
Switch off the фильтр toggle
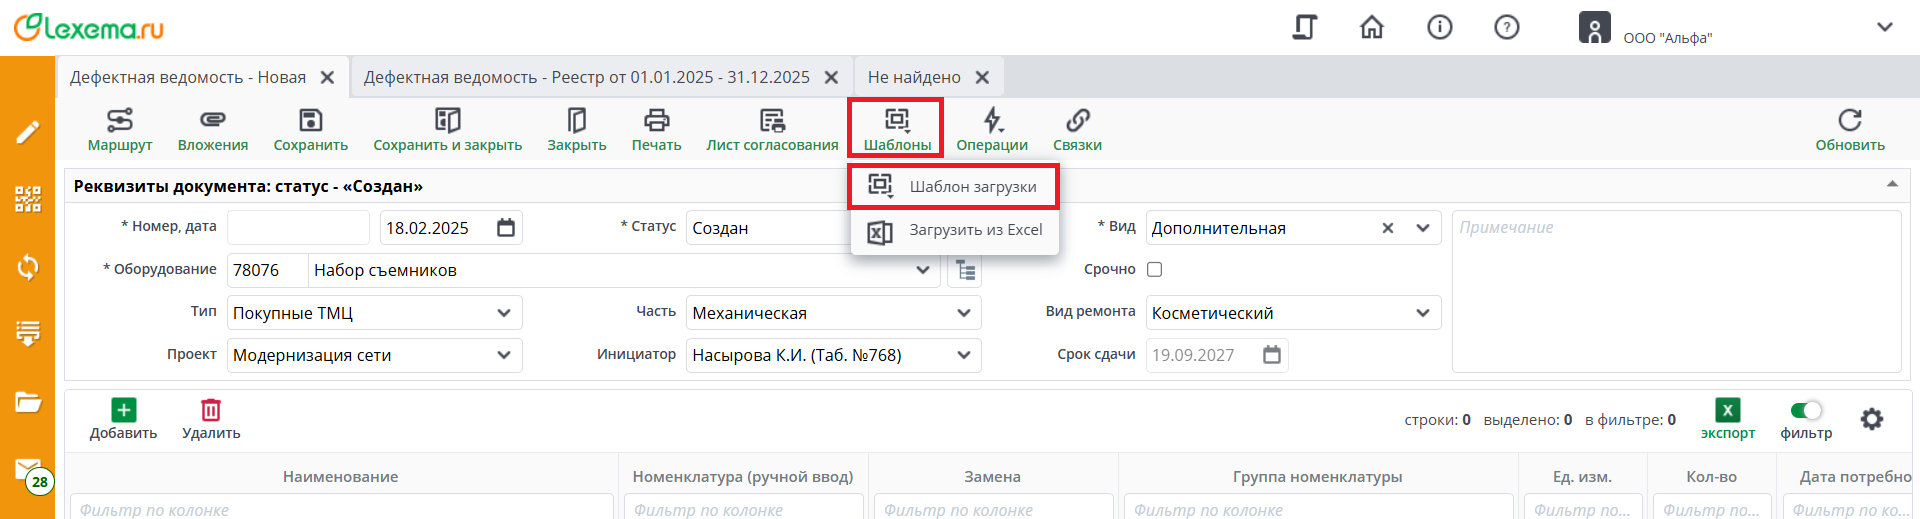(x=1806, y=410)
